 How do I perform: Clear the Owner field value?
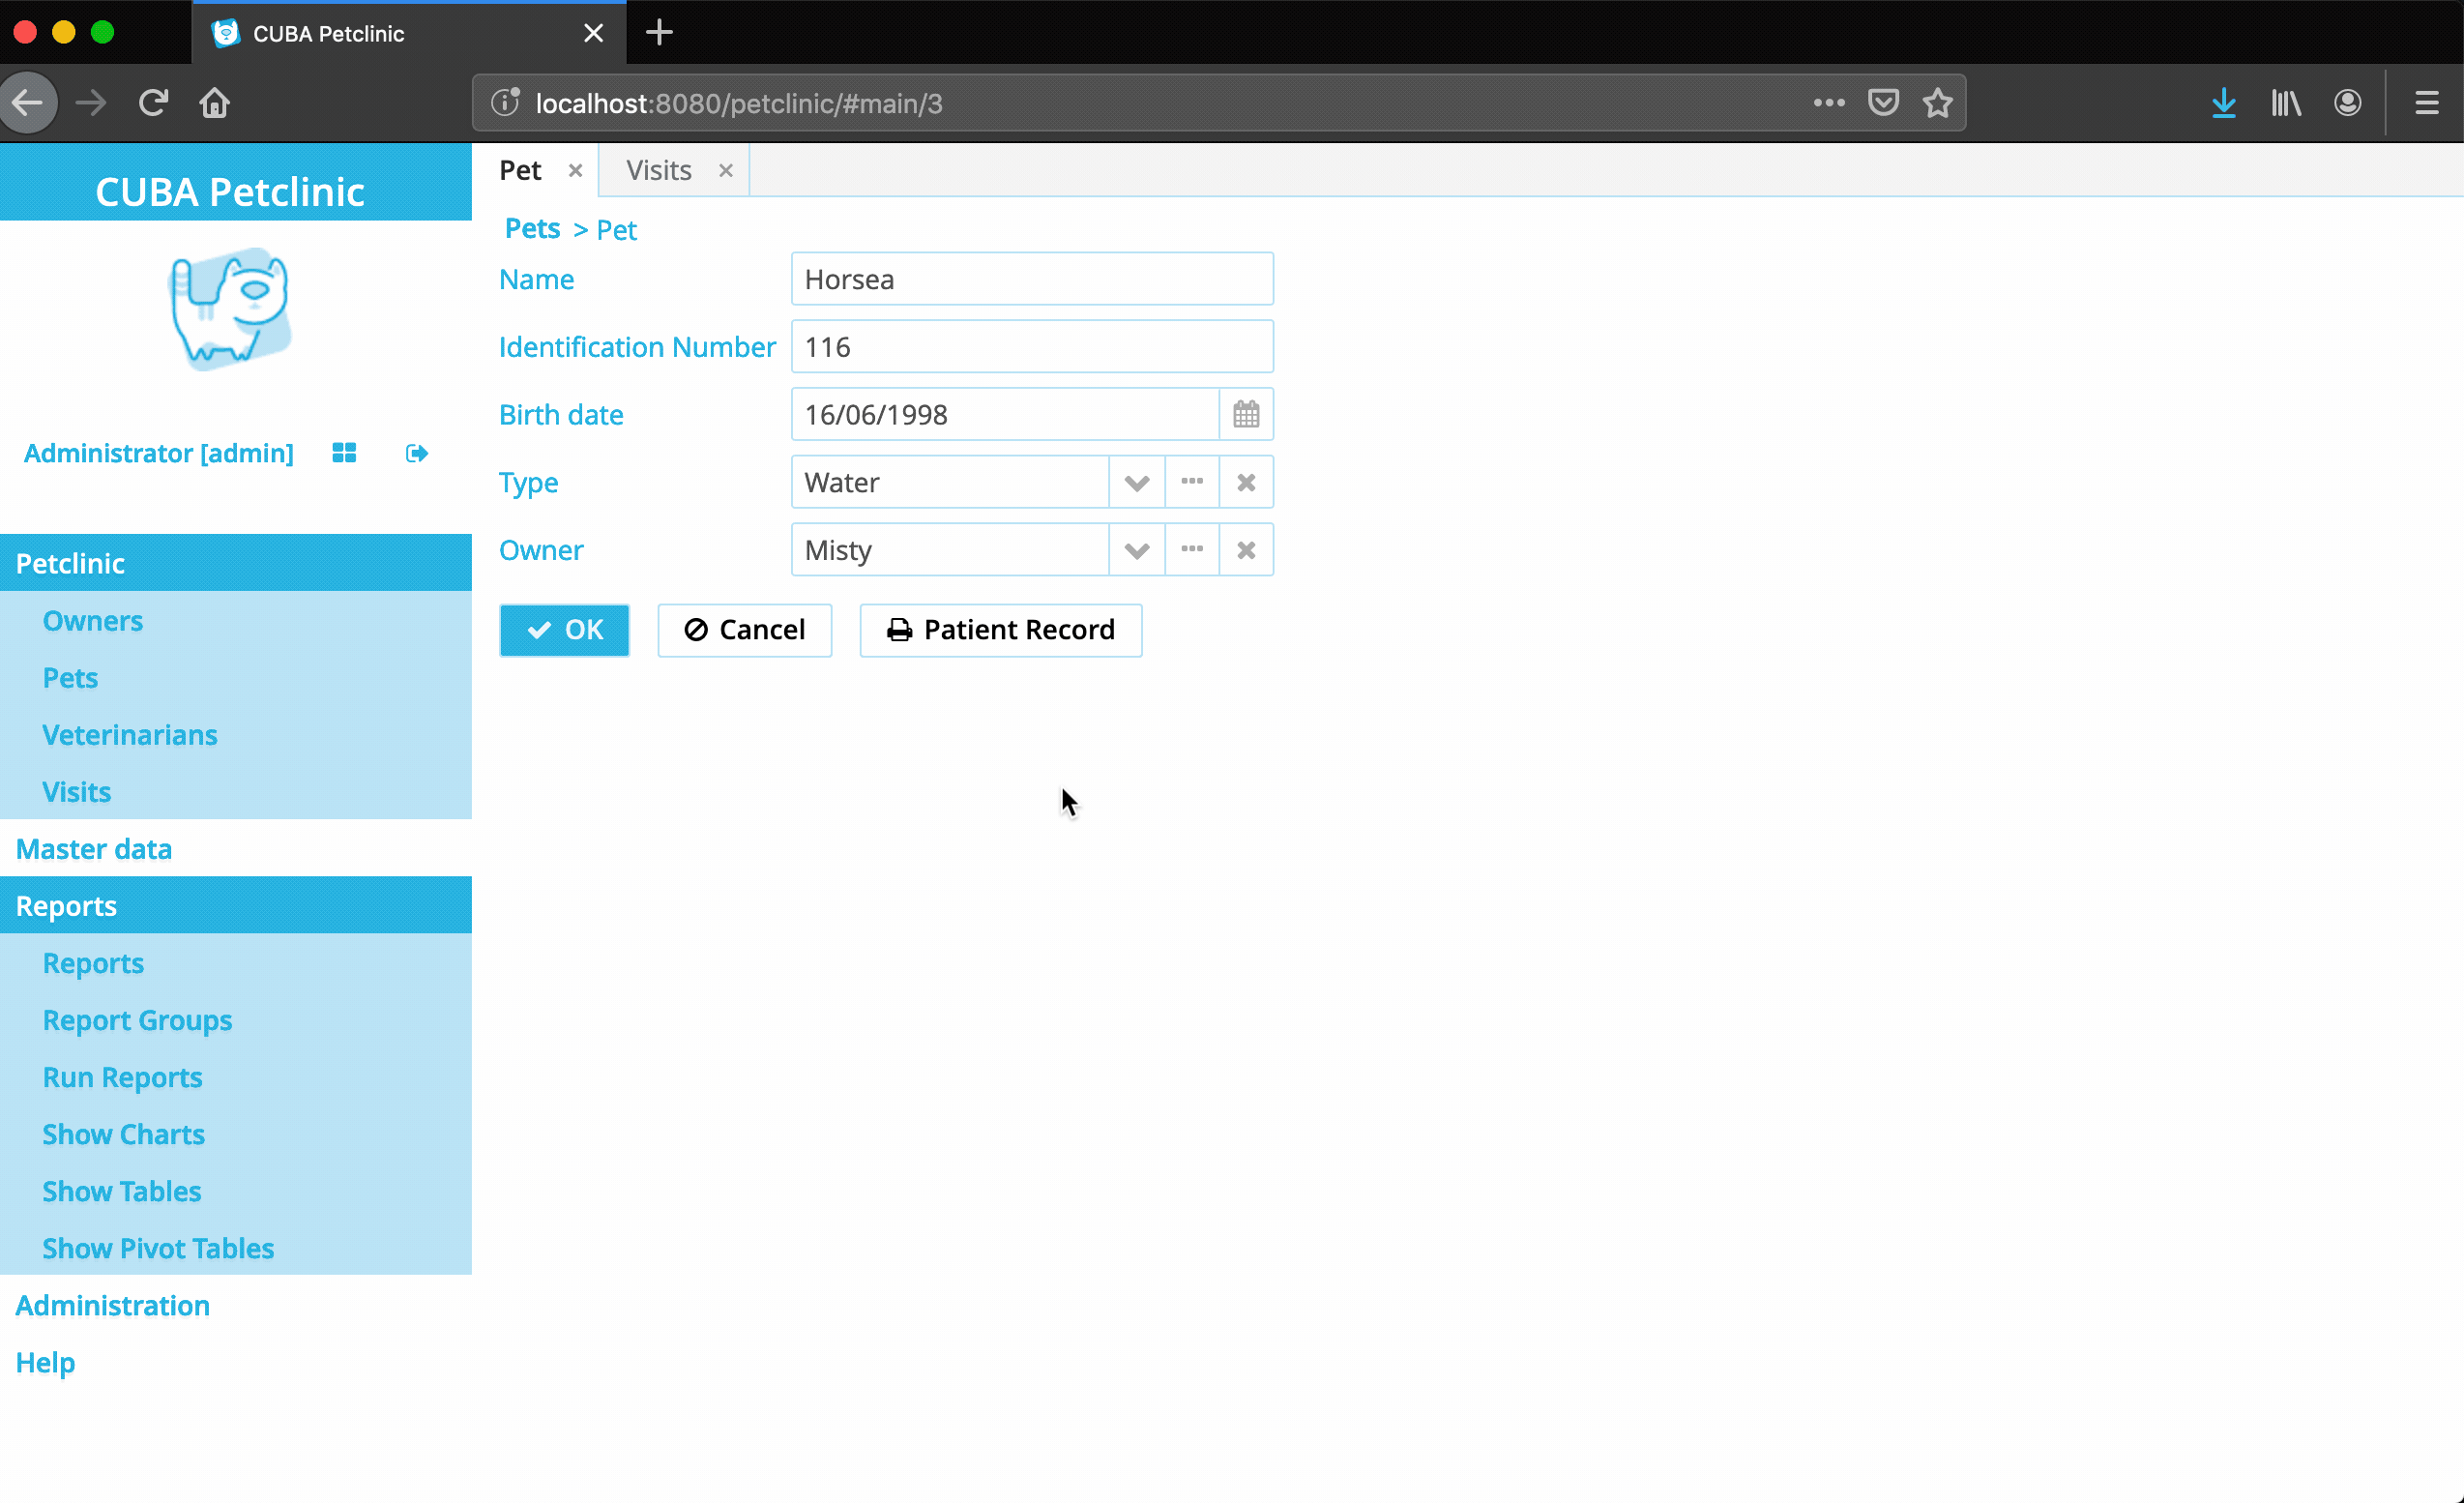(x=1245, y=549)
